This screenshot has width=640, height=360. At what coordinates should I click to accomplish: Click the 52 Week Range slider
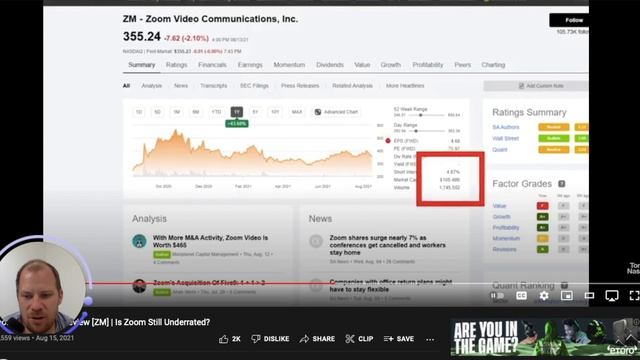pos(427,115)
